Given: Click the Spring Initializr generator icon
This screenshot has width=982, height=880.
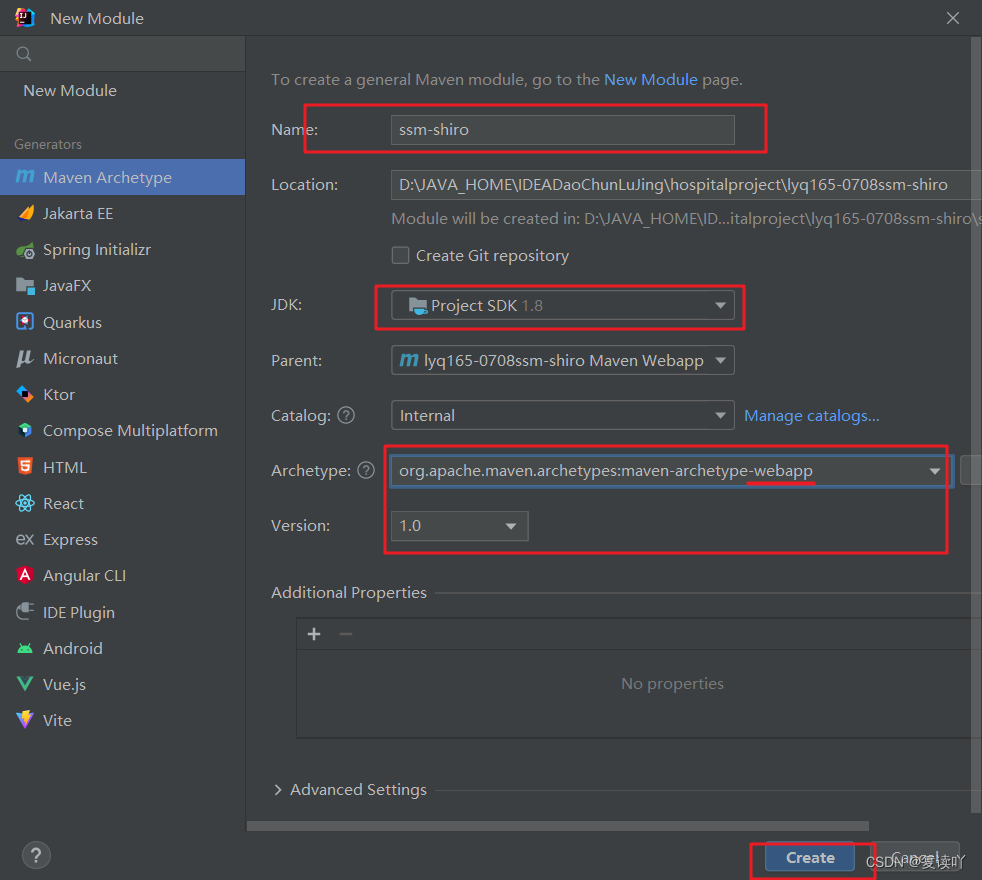Looking at the screenshot, I should pyautogui.click(x=26, y=250).
